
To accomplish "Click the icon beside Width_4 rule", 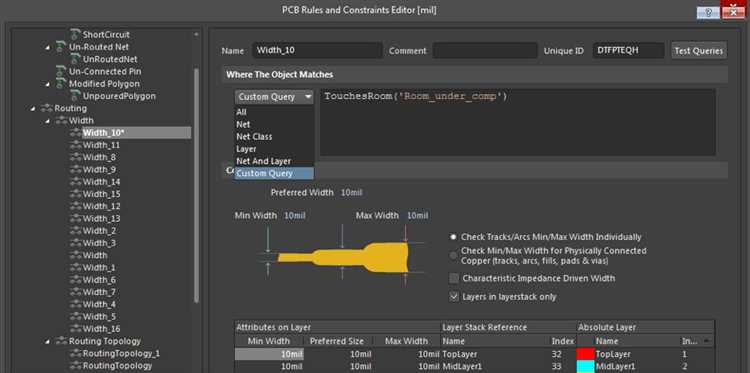I will [76, 304].
